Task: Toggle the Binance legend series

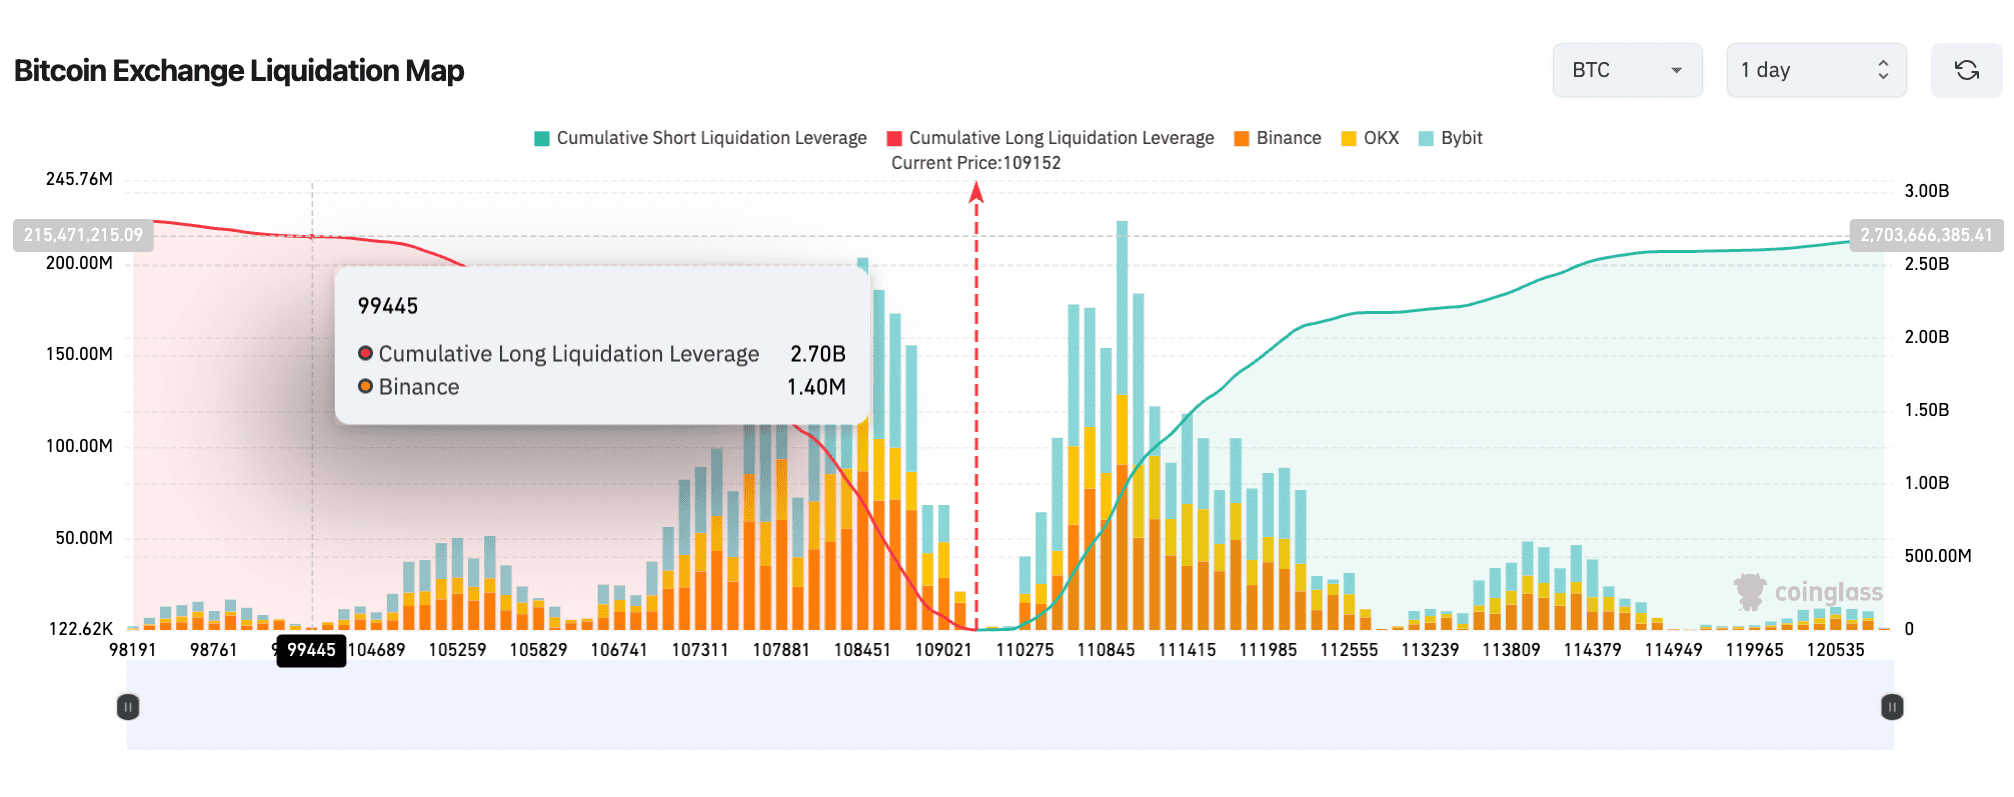Action: coord(1277,138)
